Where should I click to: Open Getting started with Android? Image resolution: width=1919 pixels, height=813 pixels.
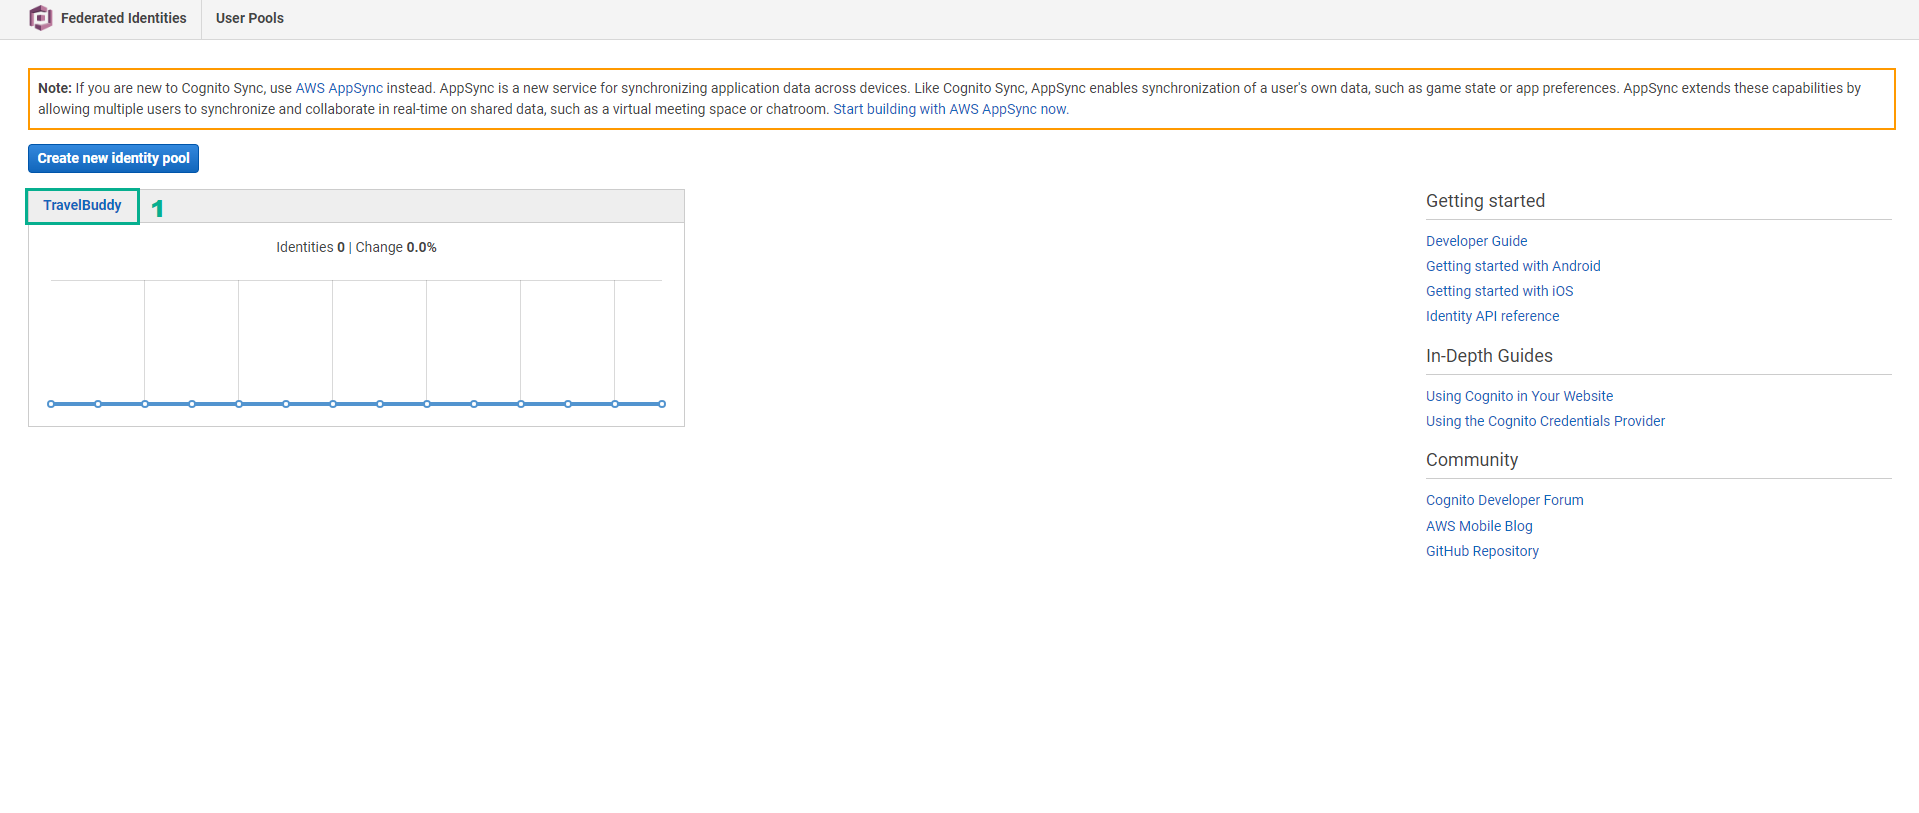pyautogui.click(x=1513, y=266)
